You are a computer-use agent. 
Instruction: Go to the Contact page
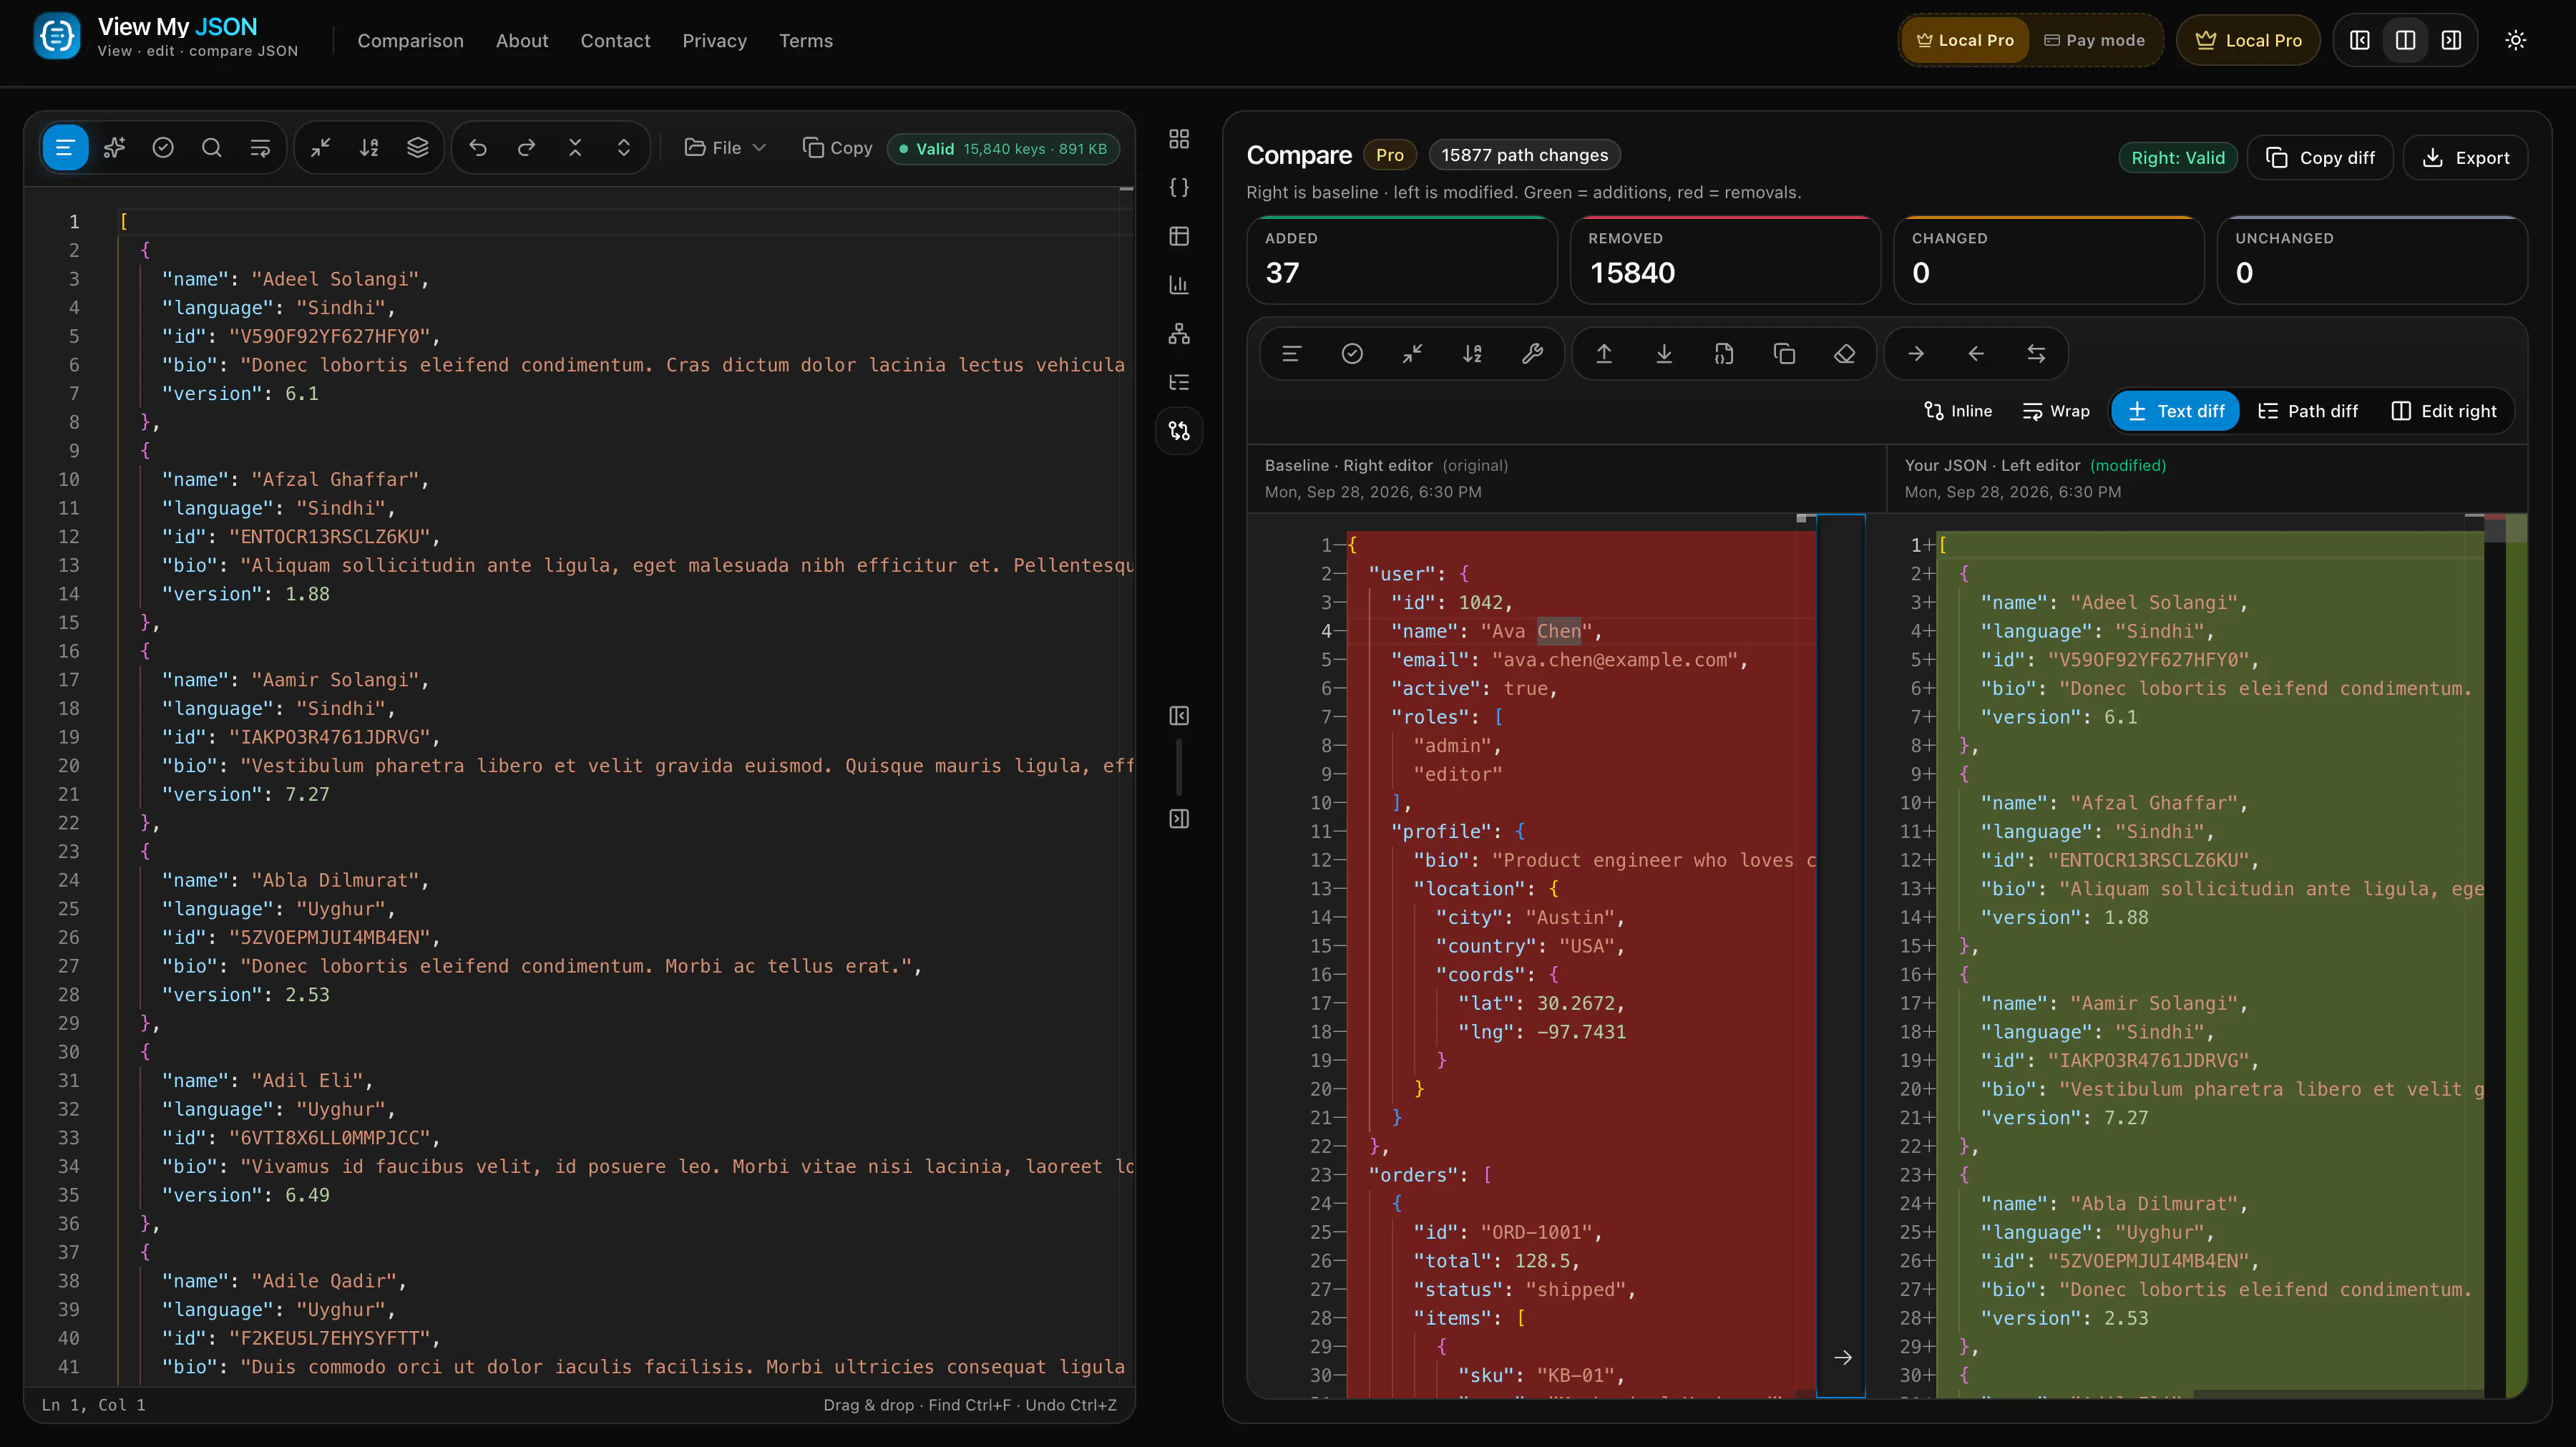tap(615, 41)
